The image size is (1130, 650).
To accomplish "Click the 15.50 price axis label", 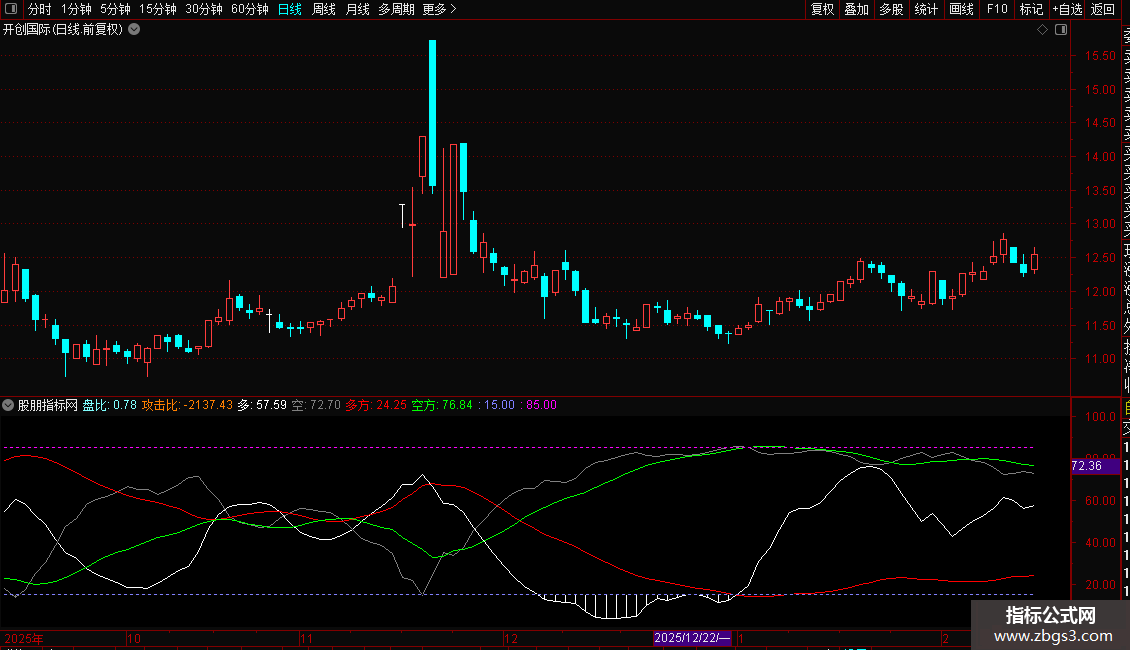I will coord(1100,55).
